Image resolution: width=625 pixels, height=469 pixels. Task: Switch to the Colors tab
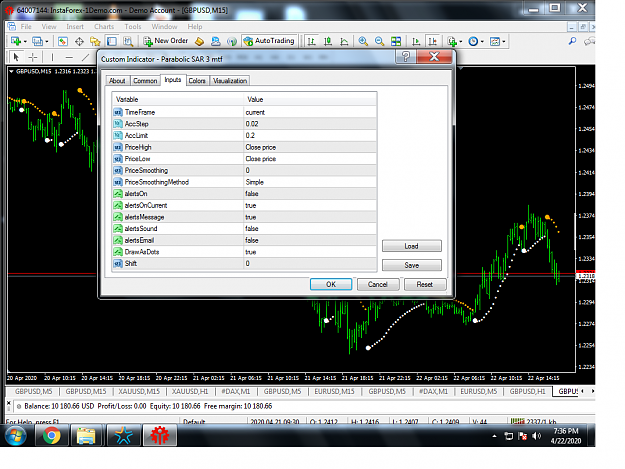tap(197, 80)
